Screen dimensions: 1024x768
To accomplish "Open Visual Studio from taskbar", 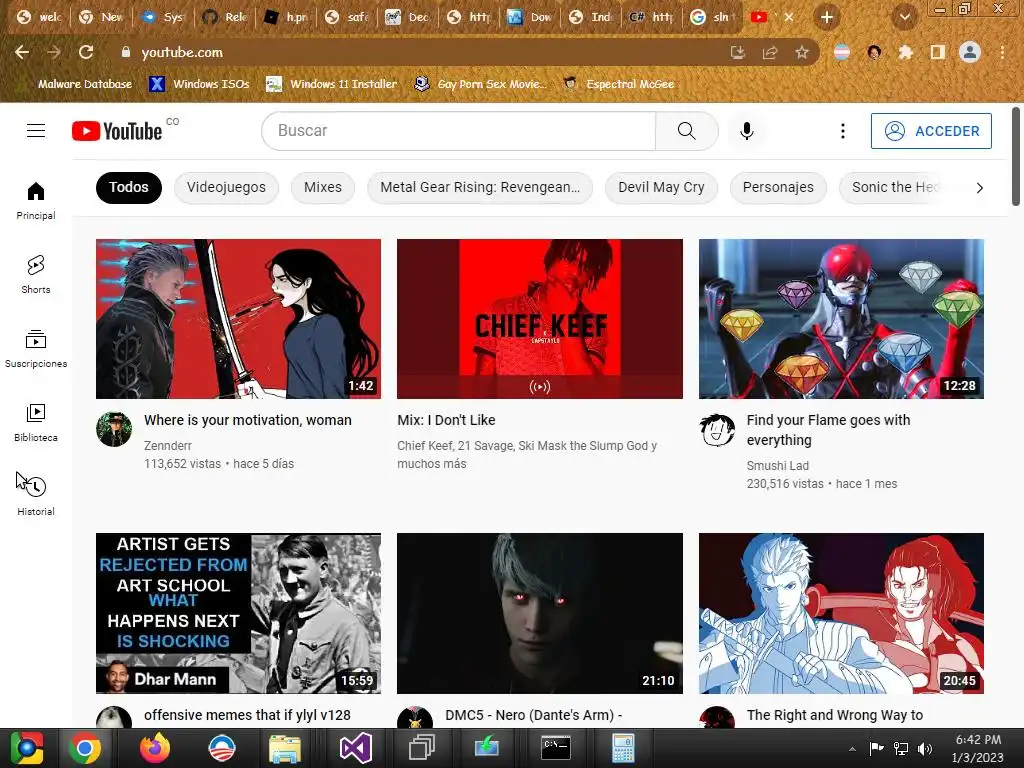I will pos(355,748).
